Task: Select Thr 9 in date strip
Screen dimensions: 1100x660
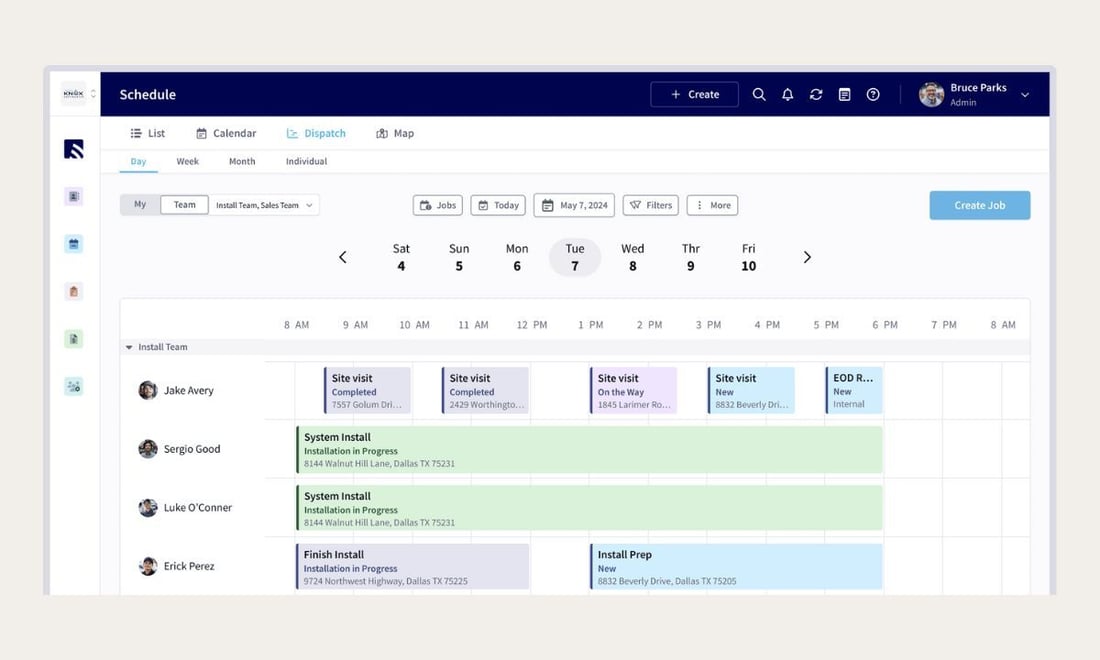Action: point(690,257)
